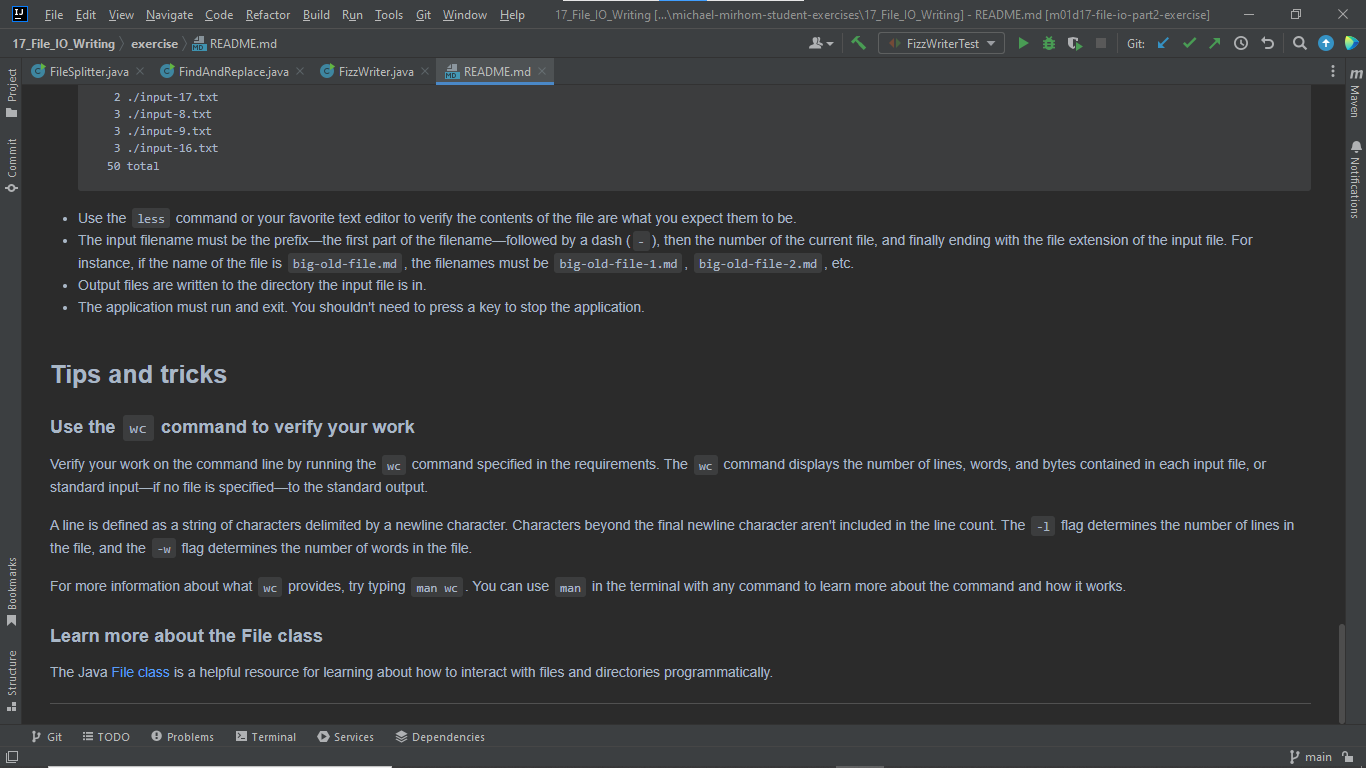This screenshot has width=1366, height=768.
Task: Click the Stop square icon
Action: [1101, 43]
